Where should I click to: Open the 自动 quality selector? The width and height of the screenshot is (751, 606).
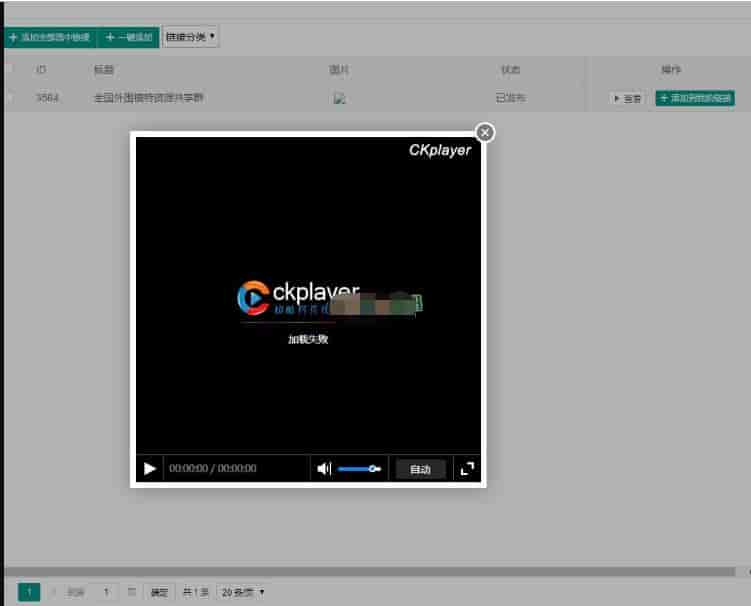(421, 469)
